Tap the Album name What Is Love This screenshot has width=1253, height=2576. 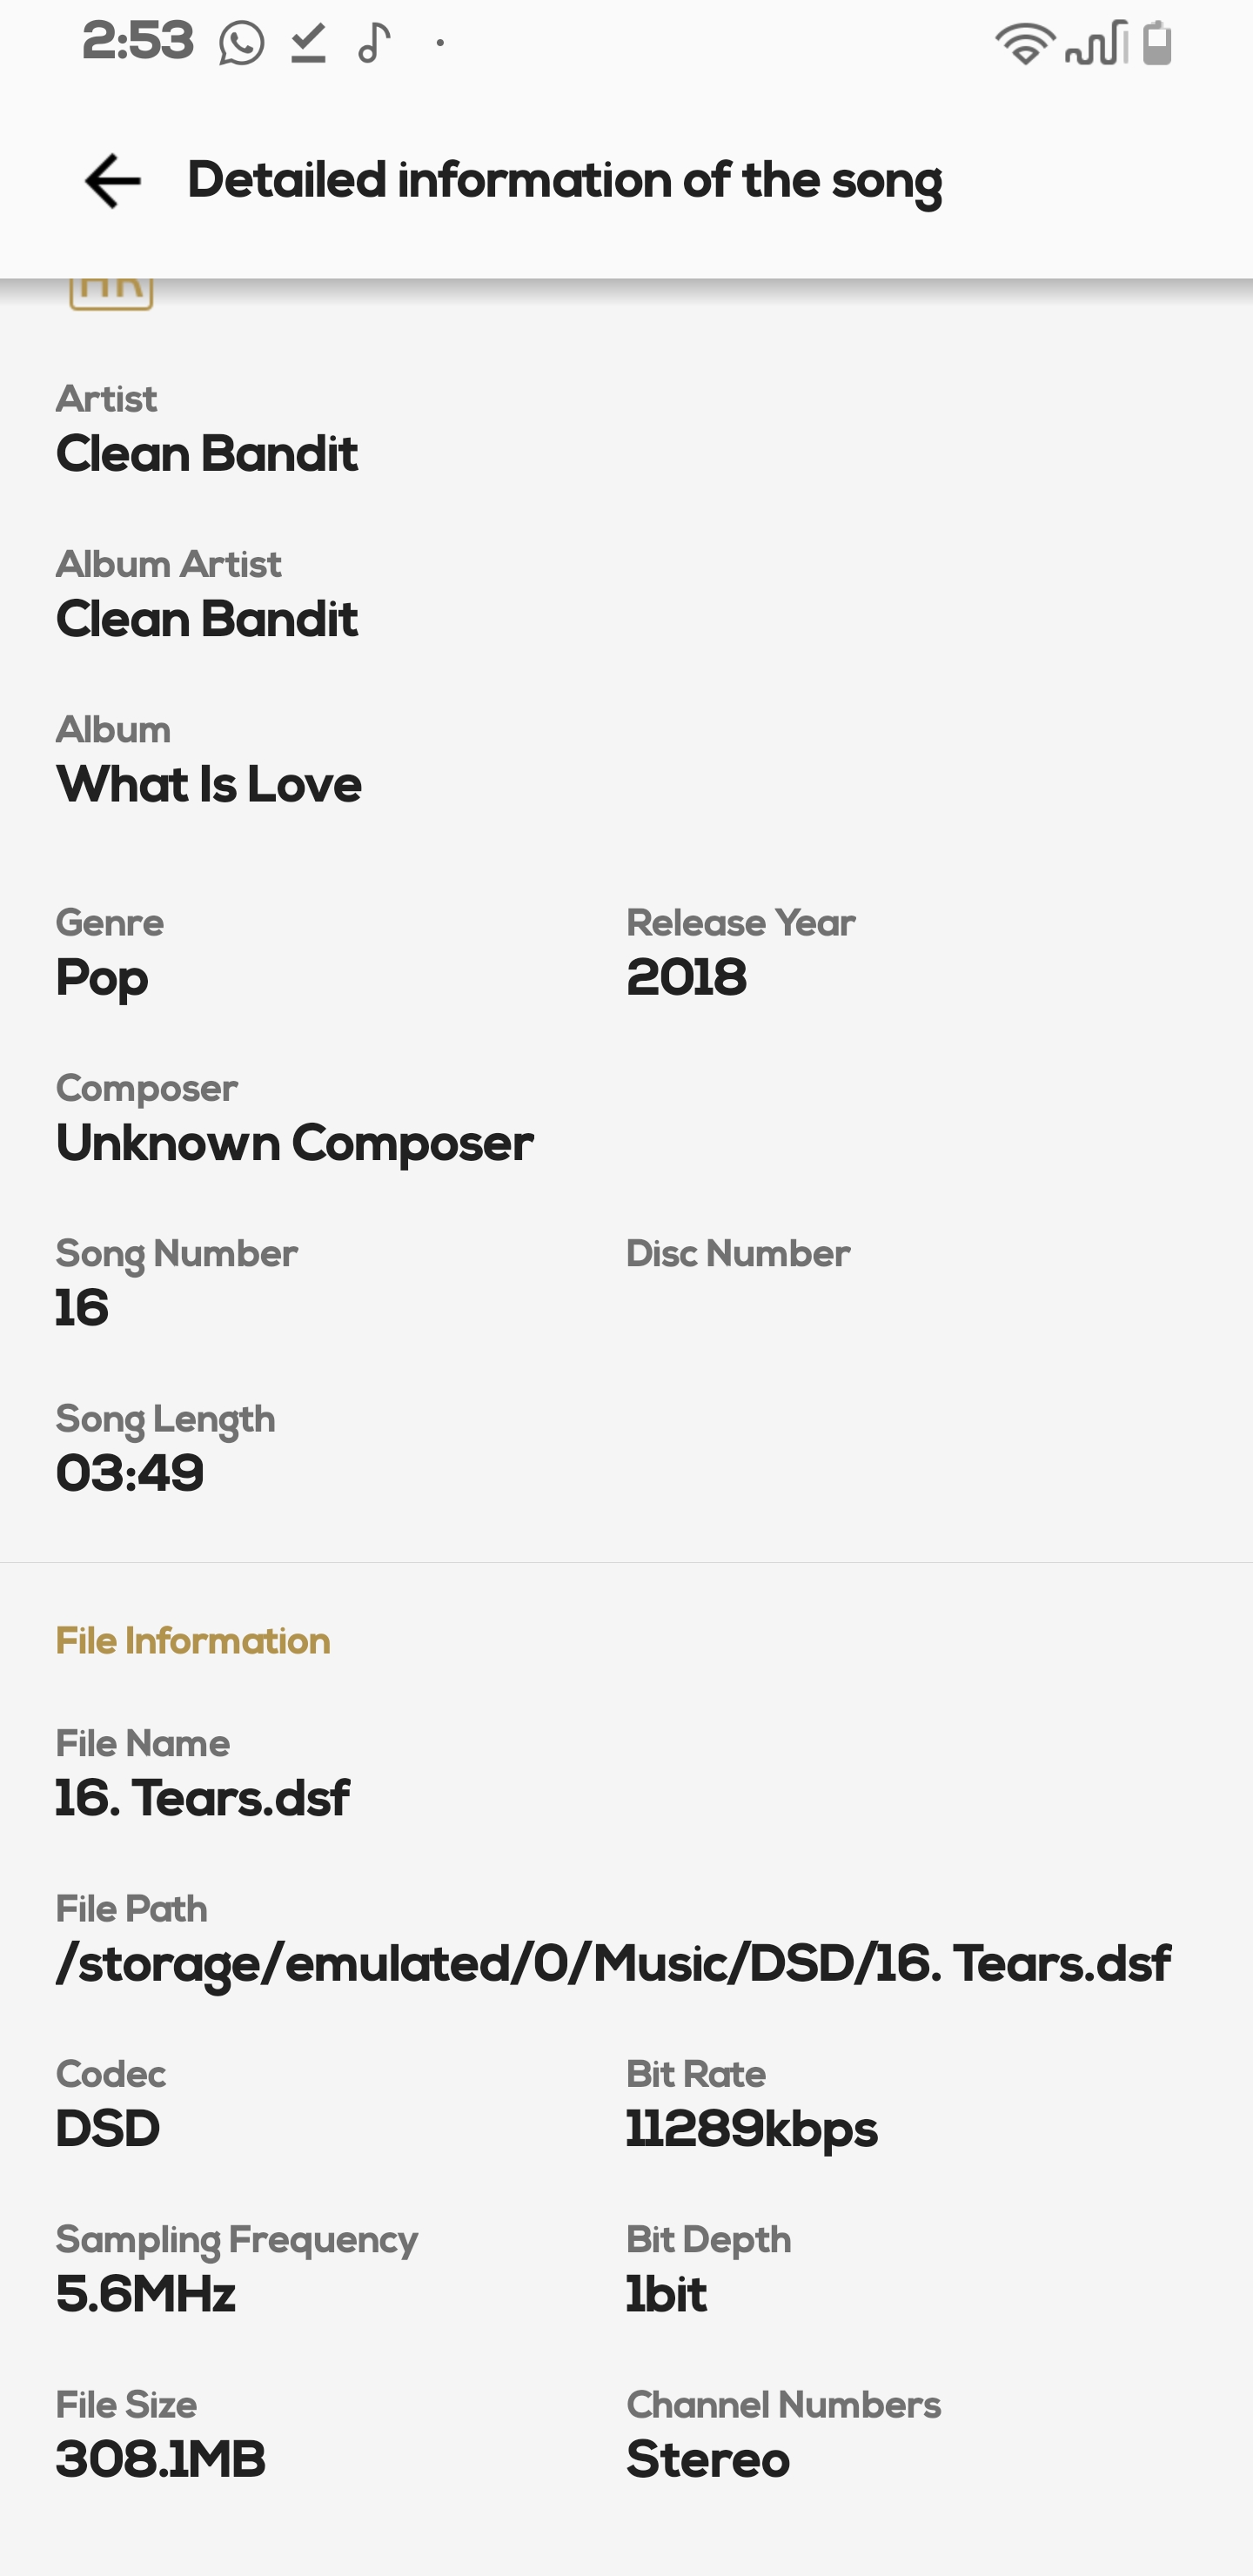tap(209, 784)
